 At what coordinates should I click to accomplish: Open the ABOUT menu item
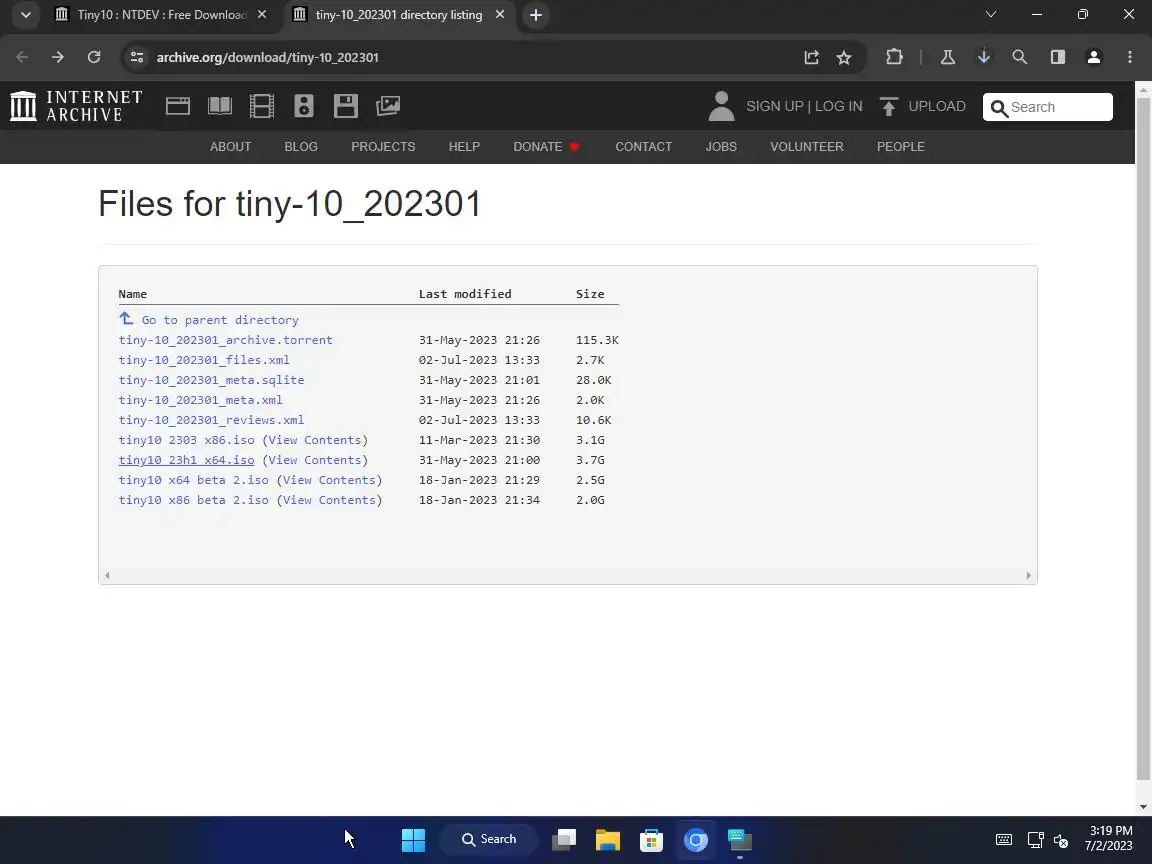(x=231, y=147)
